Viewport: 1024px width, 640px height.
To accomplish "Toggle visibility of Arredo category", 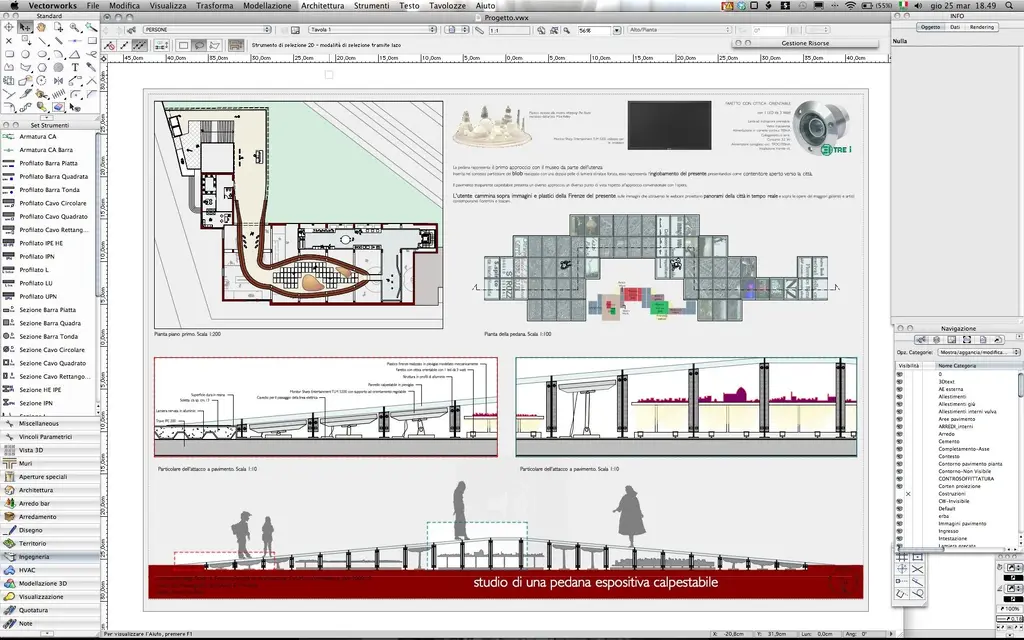I will pos(899,434).
